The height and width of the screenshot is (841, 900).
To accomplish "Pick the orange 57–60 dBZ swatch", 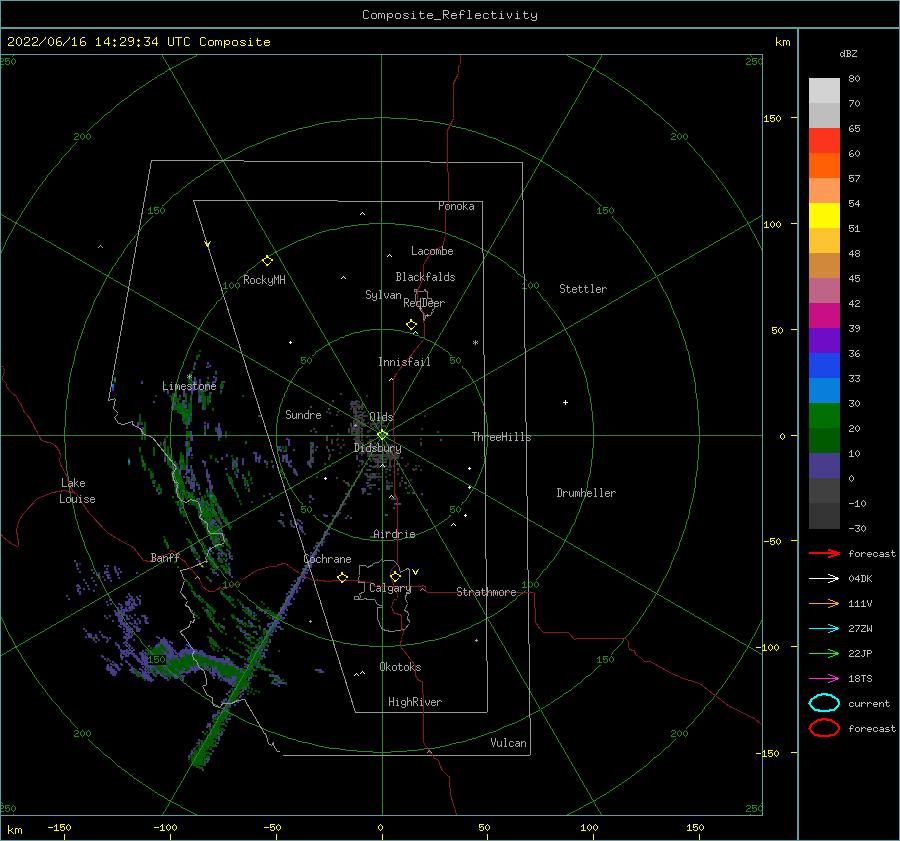I will click(x=824, y=166).
